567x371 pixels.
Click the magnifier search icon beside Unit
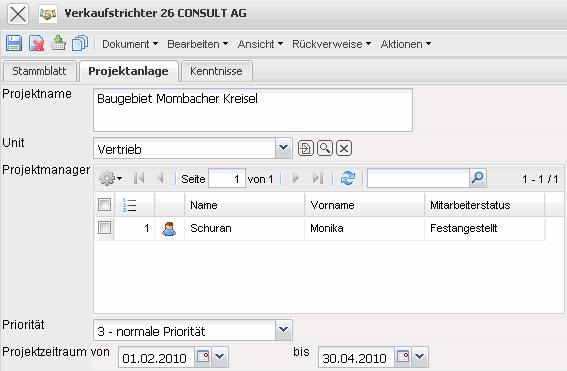(325, 148)
